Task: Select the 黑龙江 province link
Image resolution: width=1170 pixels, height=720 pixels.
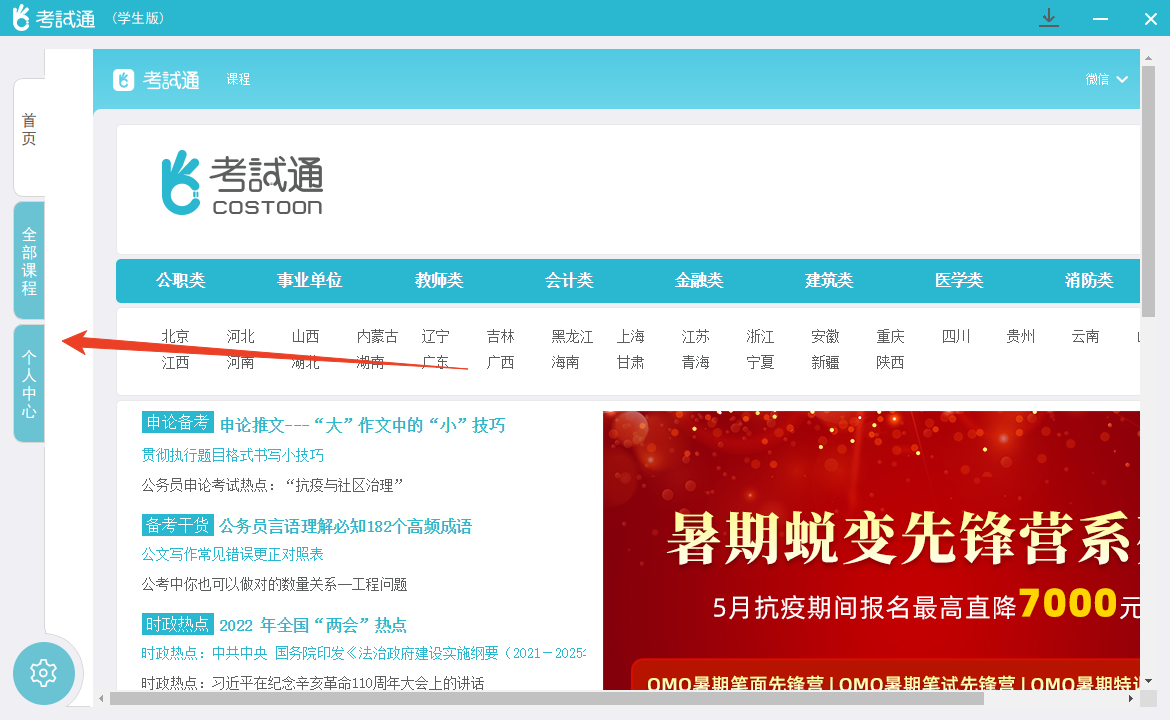Action: click(570, 336)
